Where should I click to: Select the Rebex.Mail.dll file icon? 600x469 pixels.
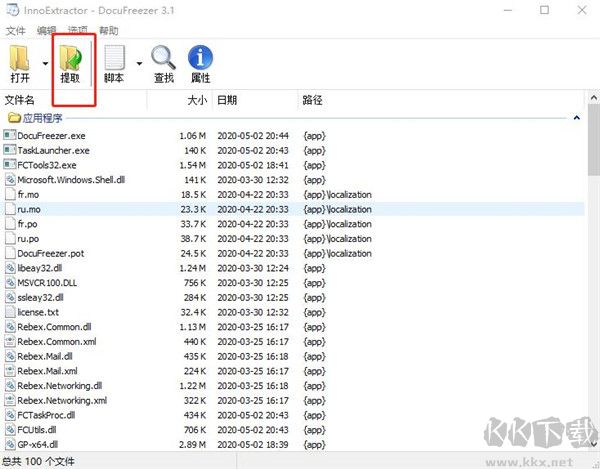10,356
